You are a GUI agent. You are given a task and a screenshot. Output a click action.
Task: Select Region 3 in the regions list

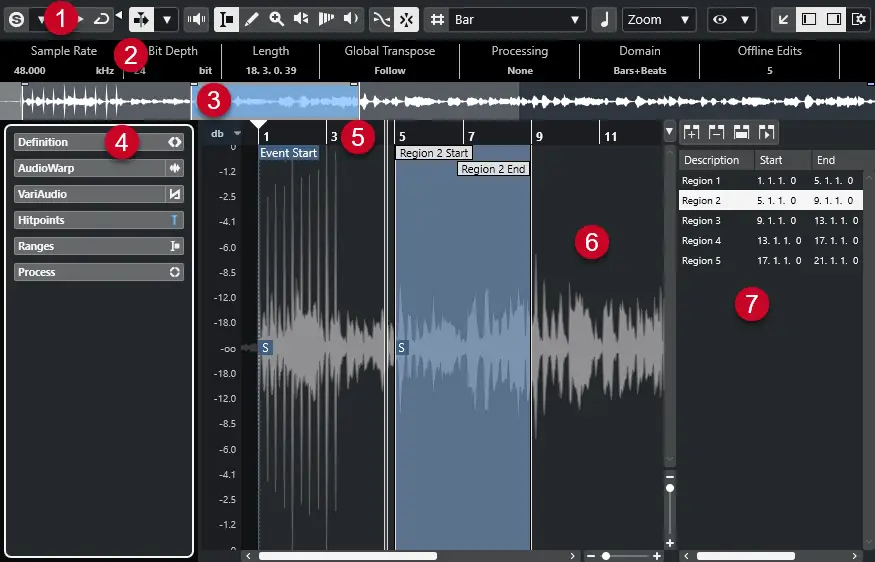pyautogui.click(x=771, y=220)
